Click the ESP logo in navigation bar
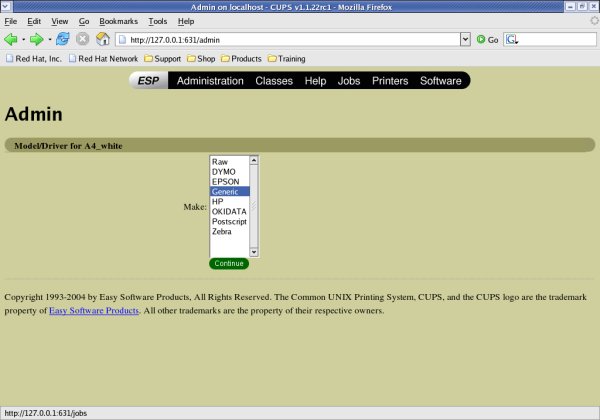The width and height of the screenshot is (600, 420). click(148, 81)
